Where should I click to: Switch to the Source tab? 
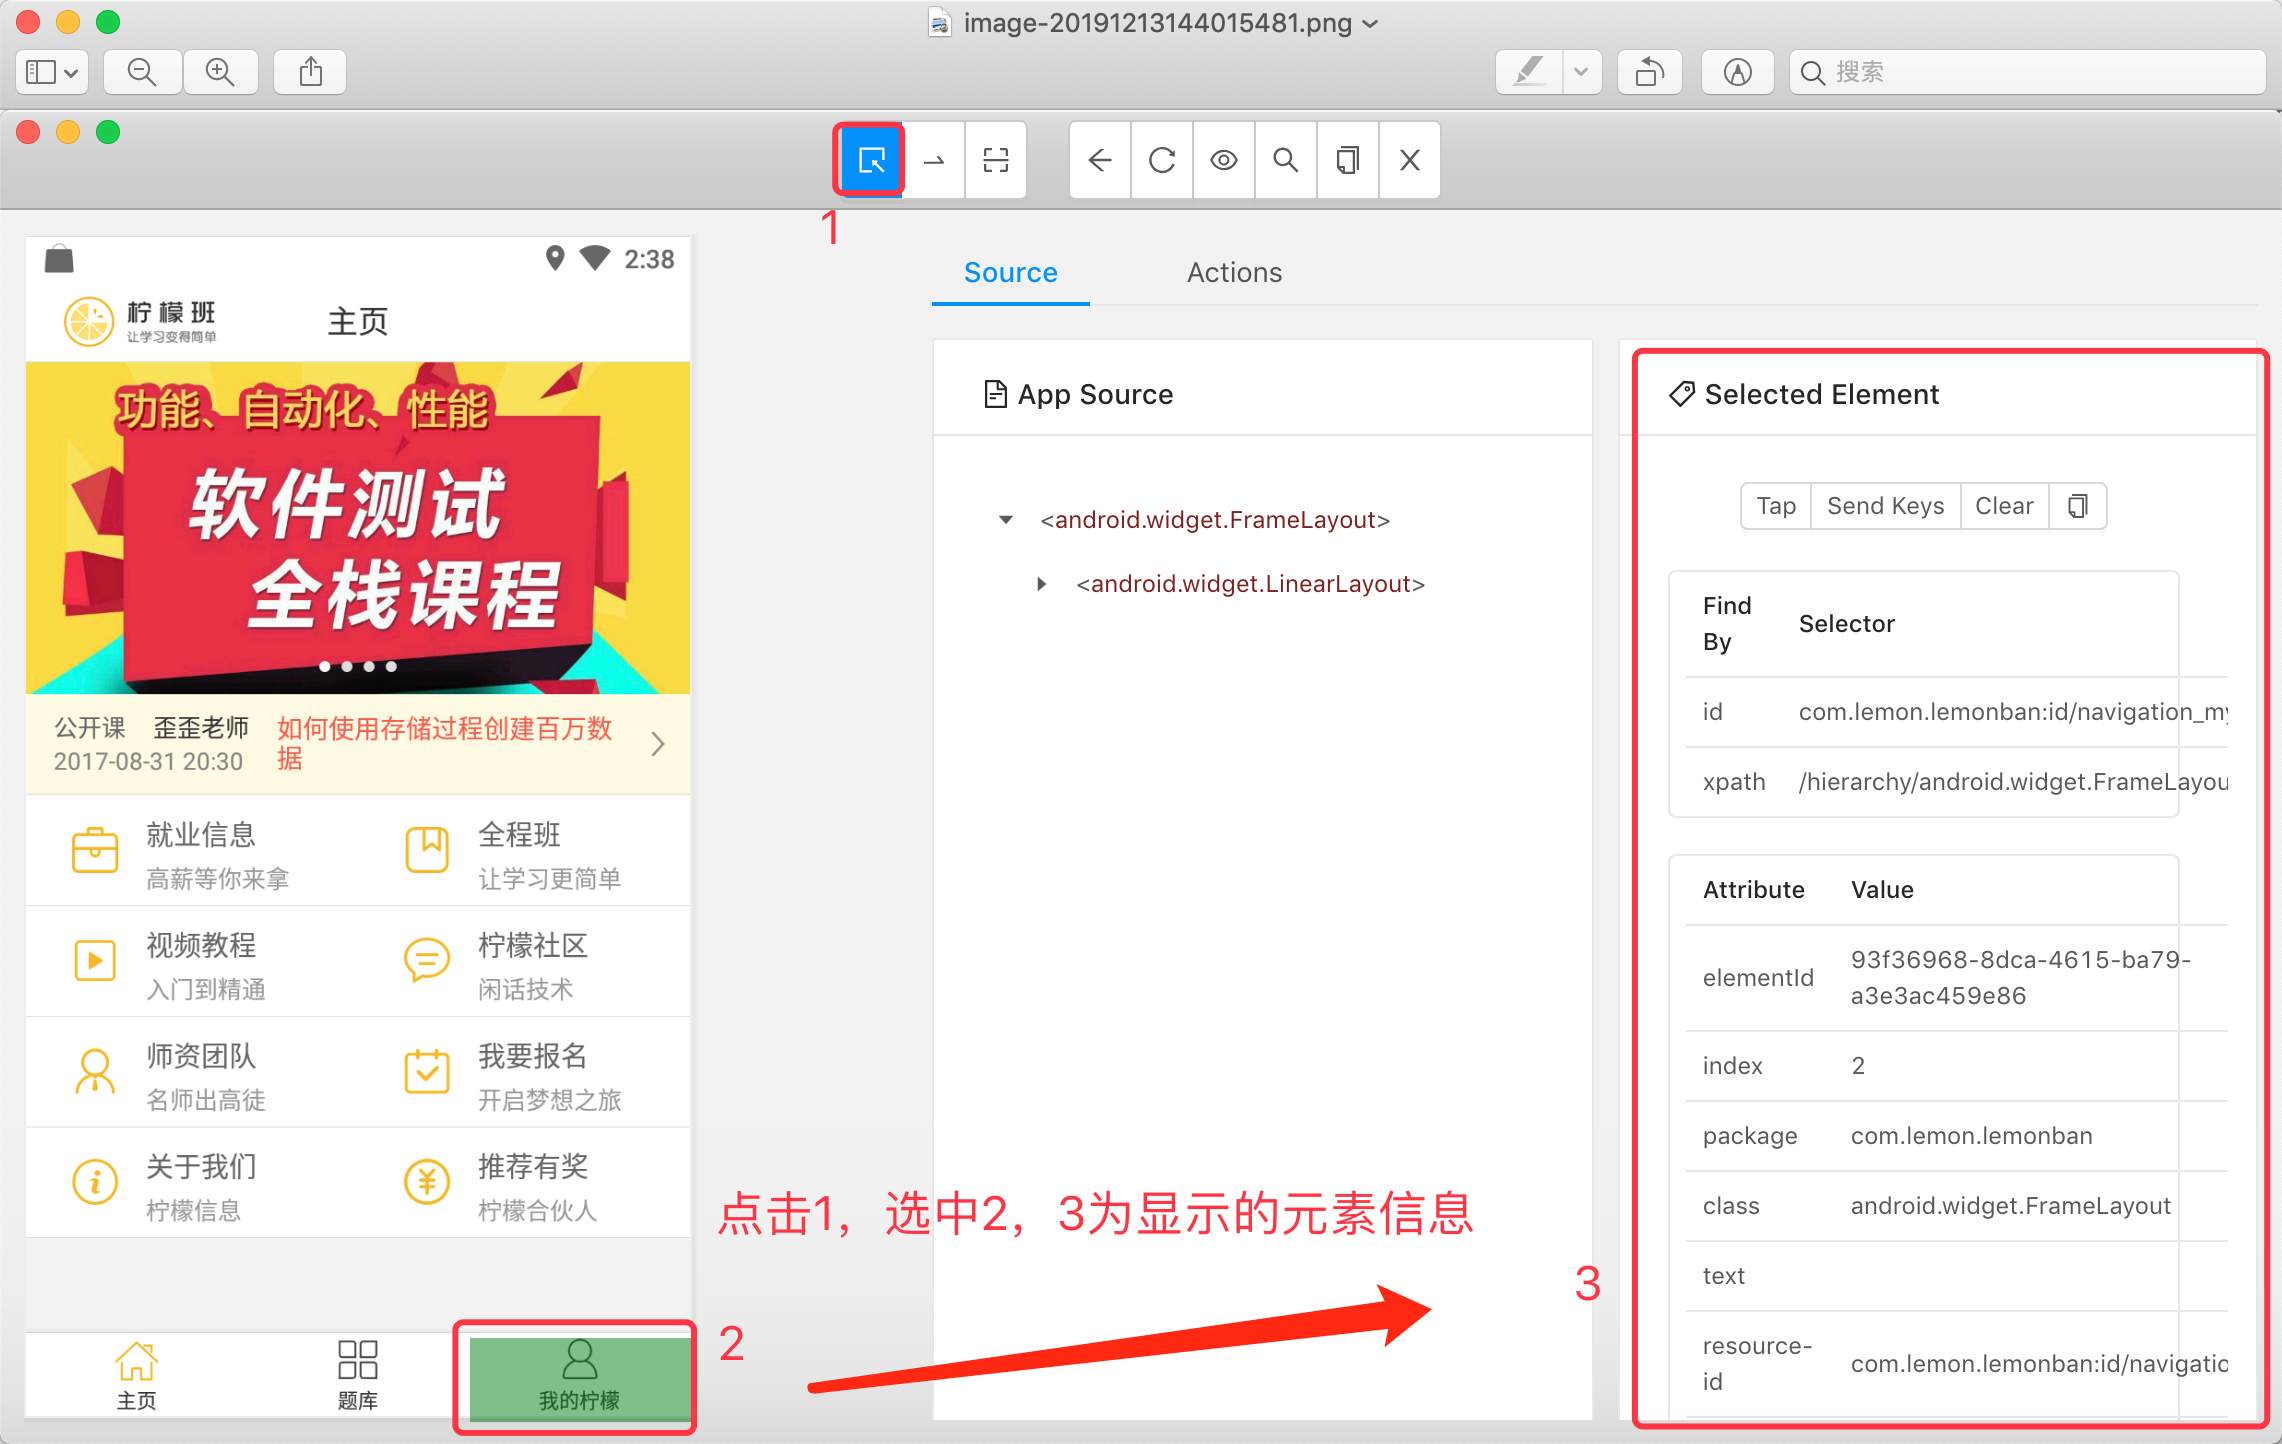[1010, 273]
